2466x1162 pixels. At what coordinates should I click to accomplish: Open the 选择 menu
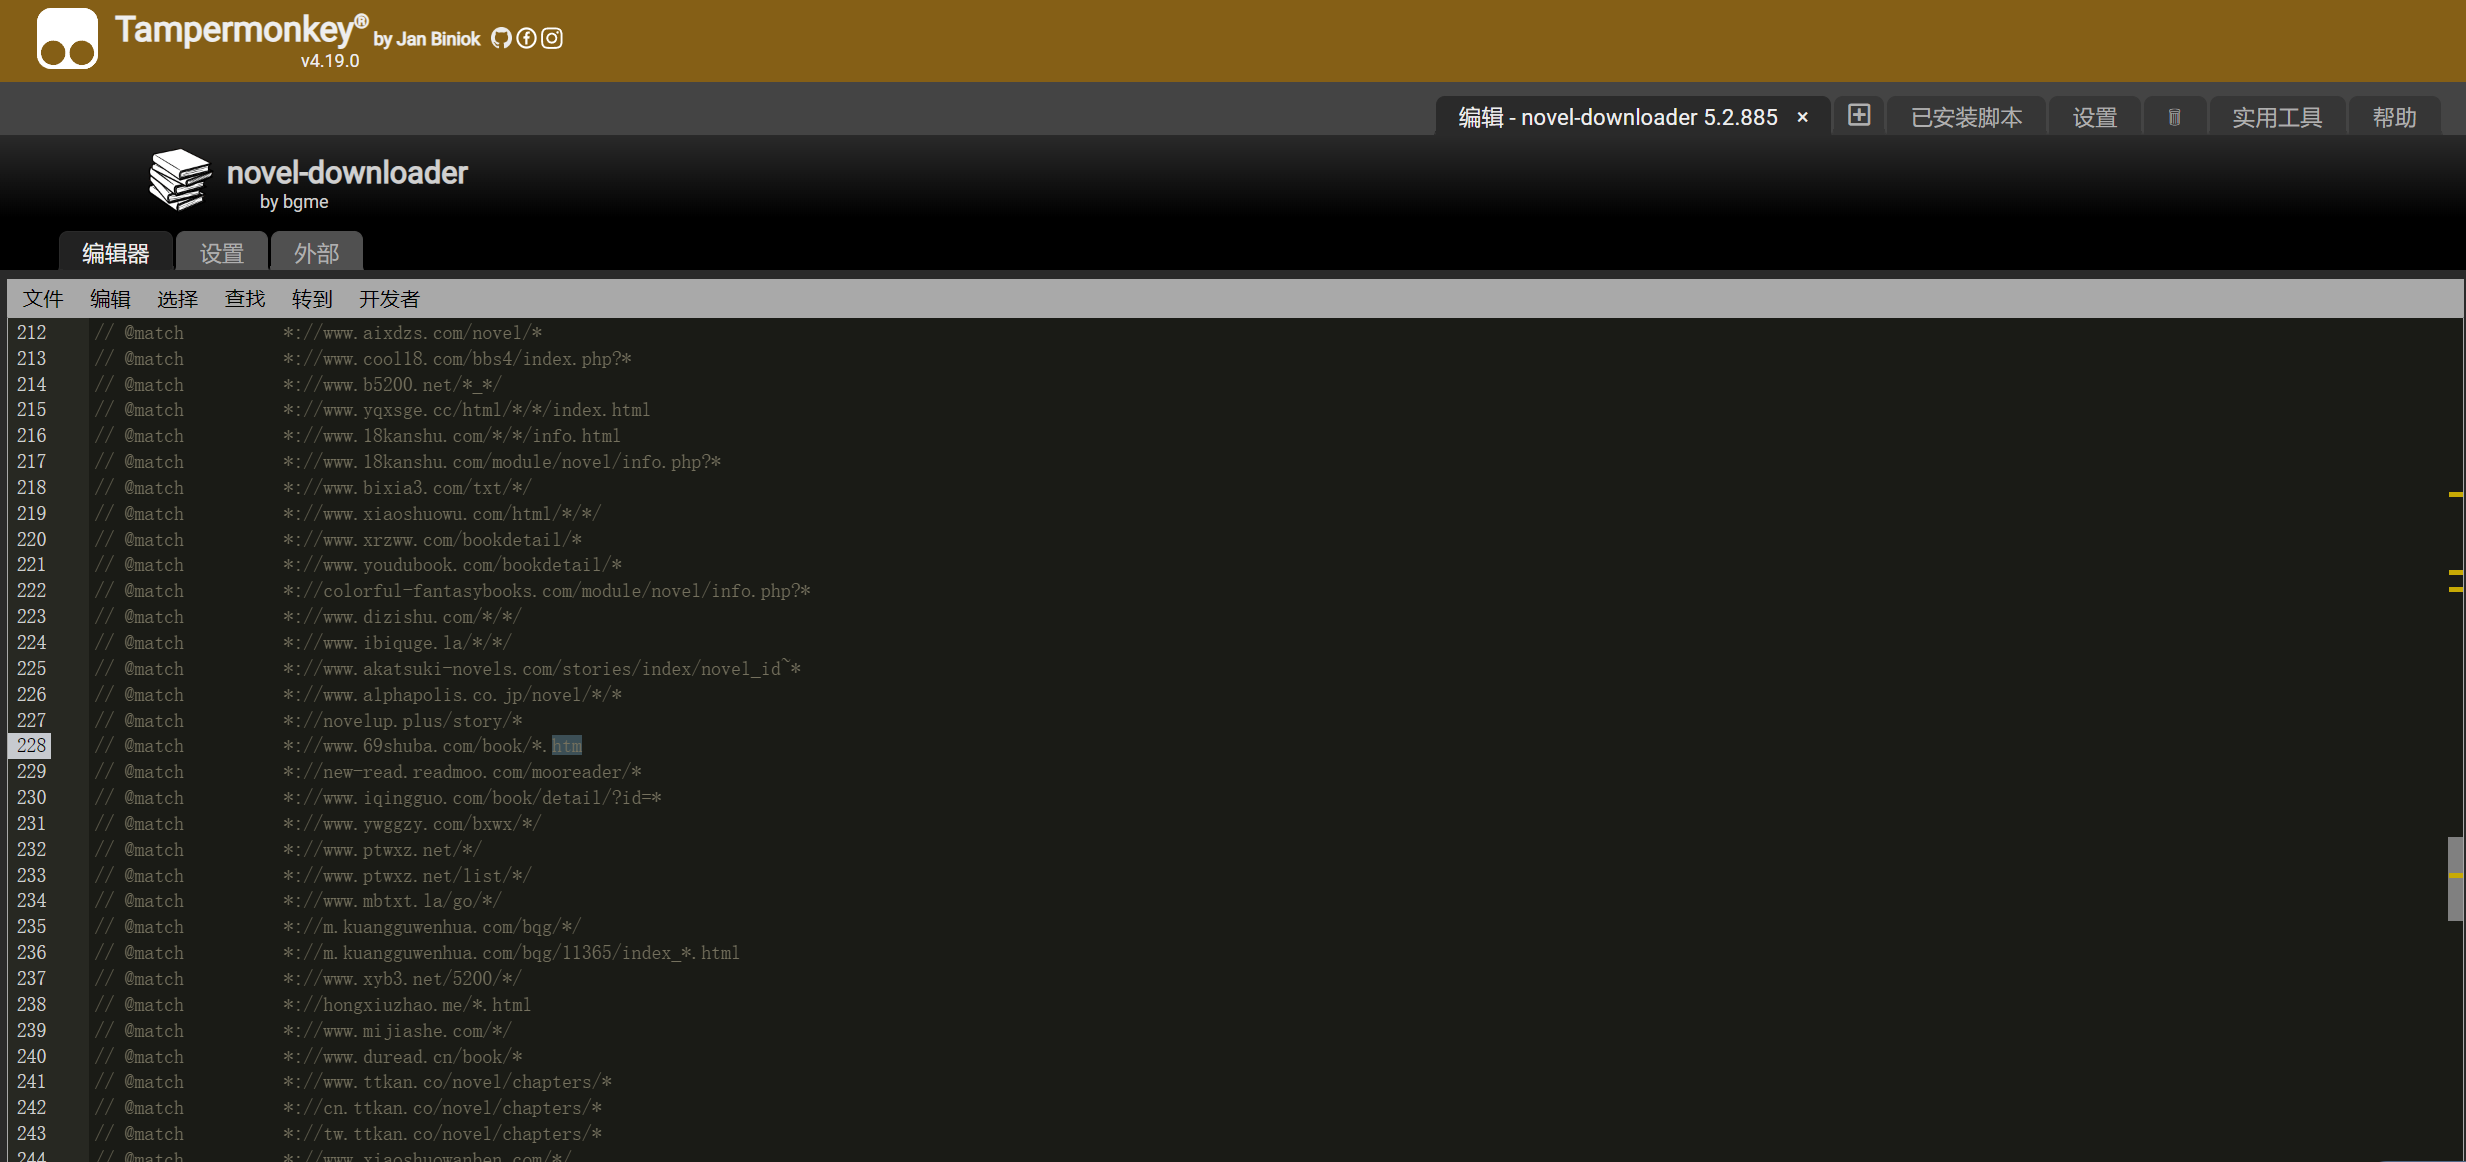click(177, 298)
